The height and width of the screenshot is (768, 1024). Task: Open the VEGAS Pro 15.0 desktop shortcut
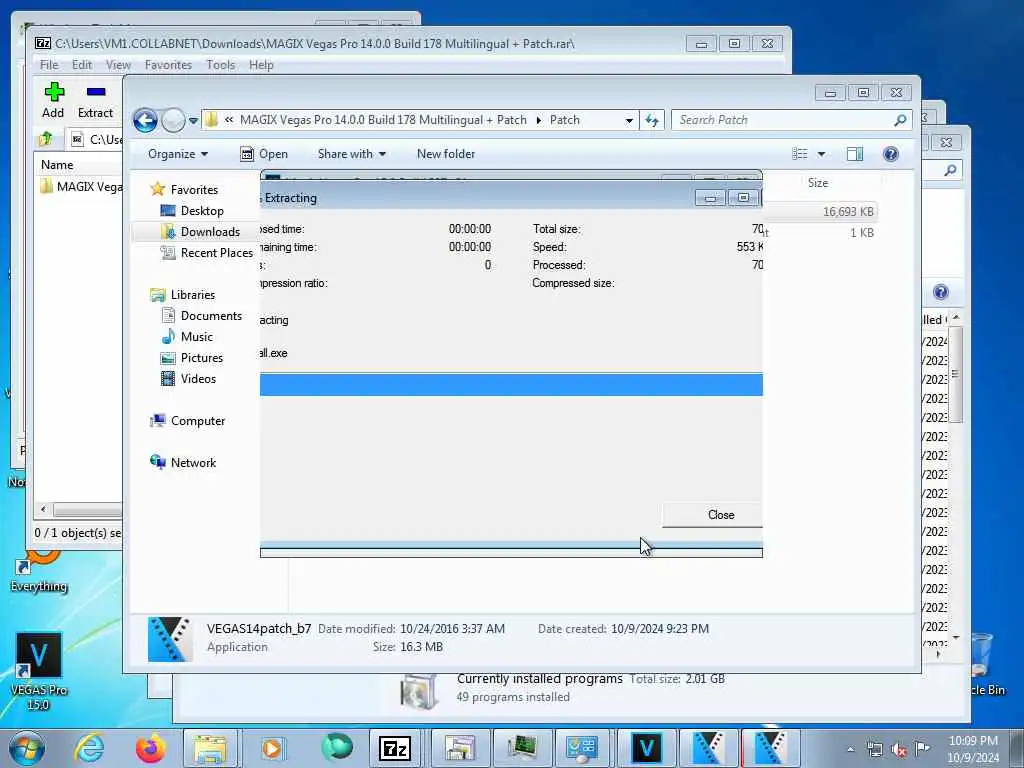click(x=39, y=671)
